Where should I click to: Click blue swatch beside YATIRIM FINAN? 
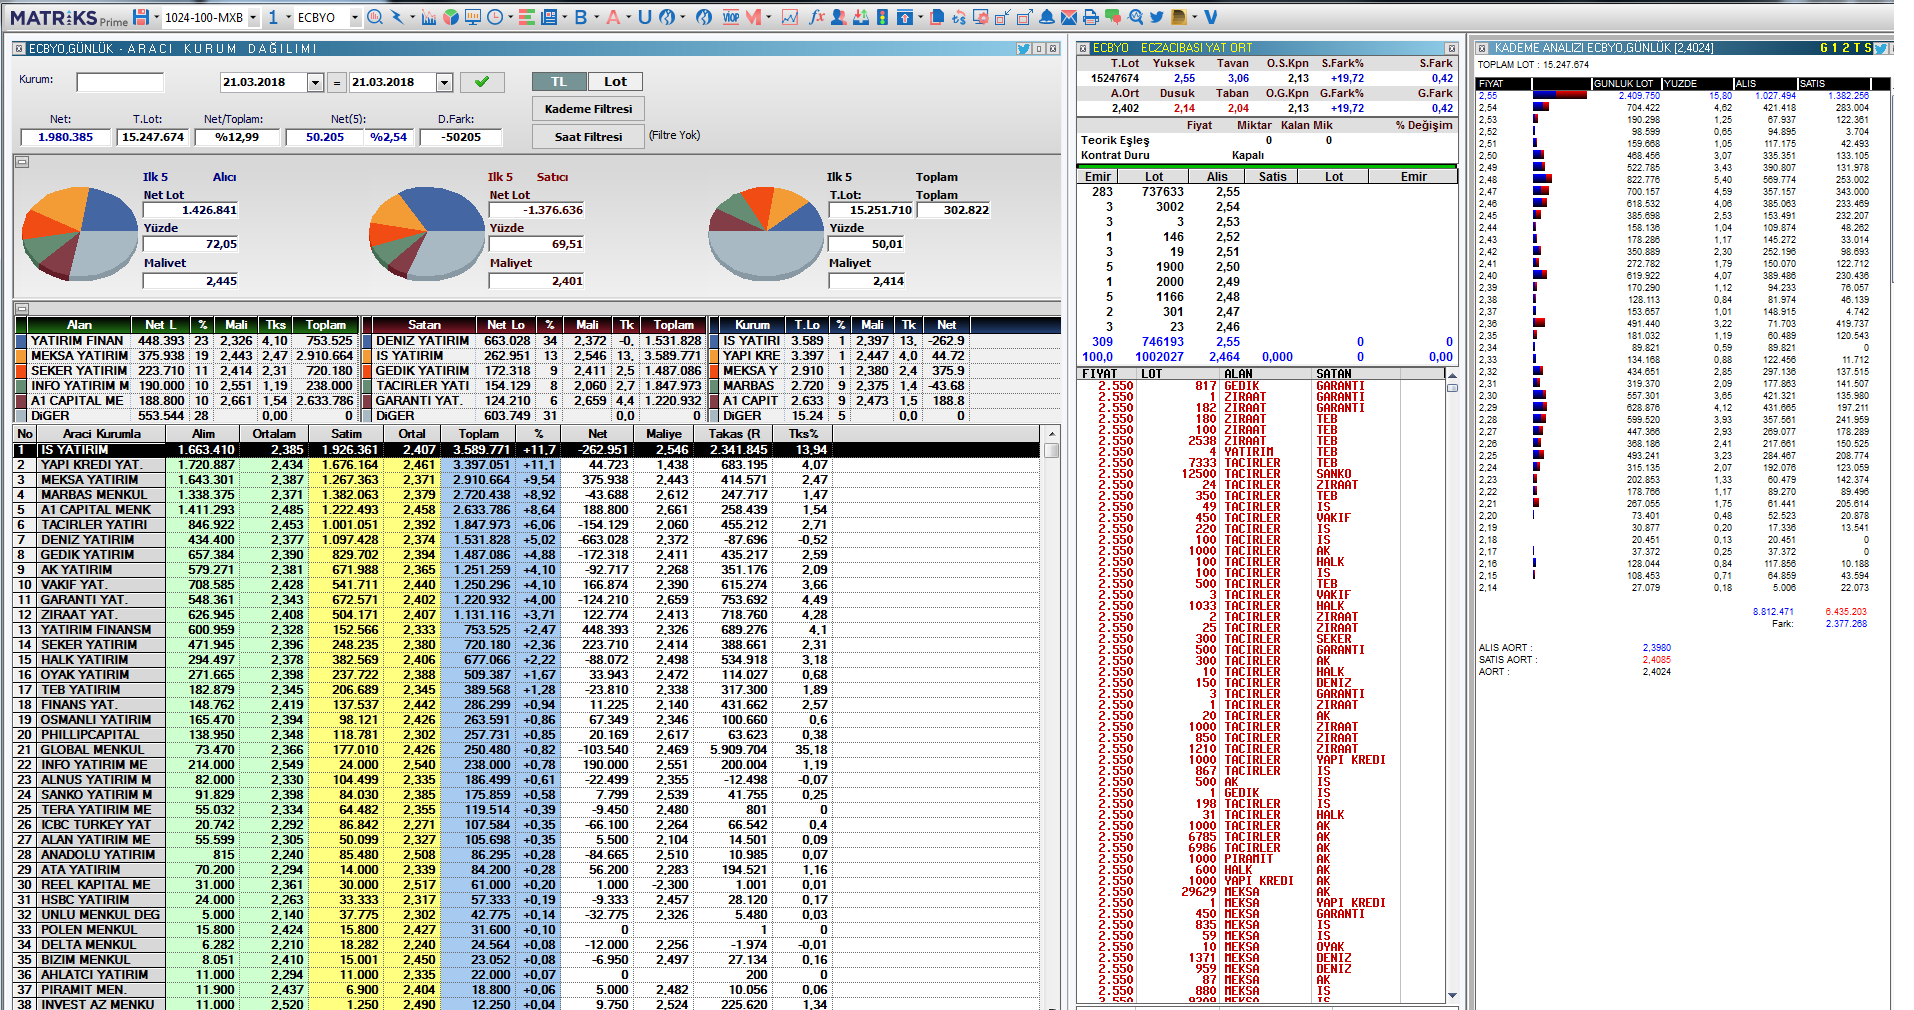coord(21,341)
